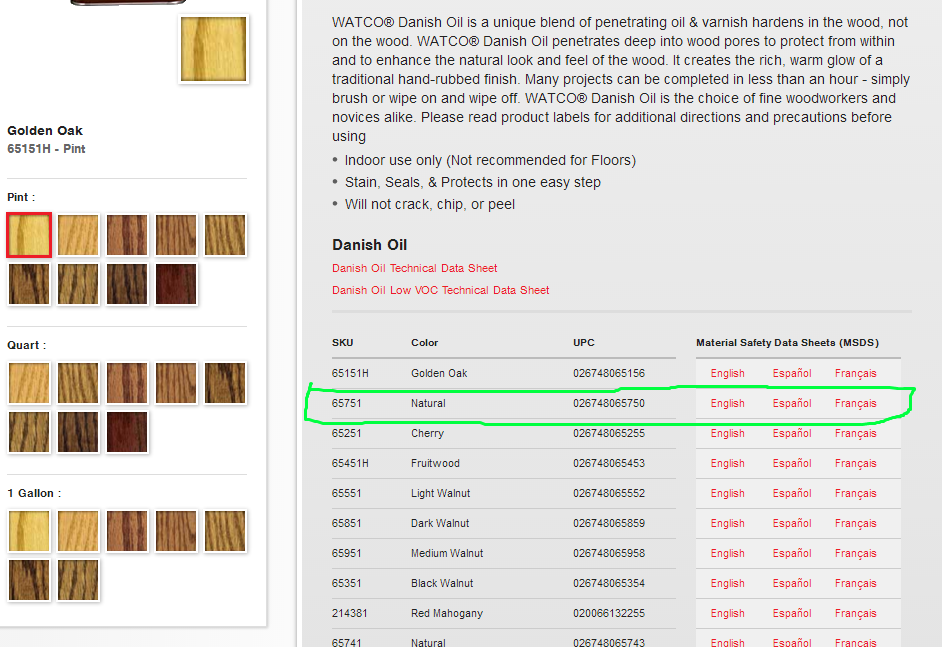Open Français MSDS for Light Walnut
The image size is (945, 647).
(x=856, y=493)
